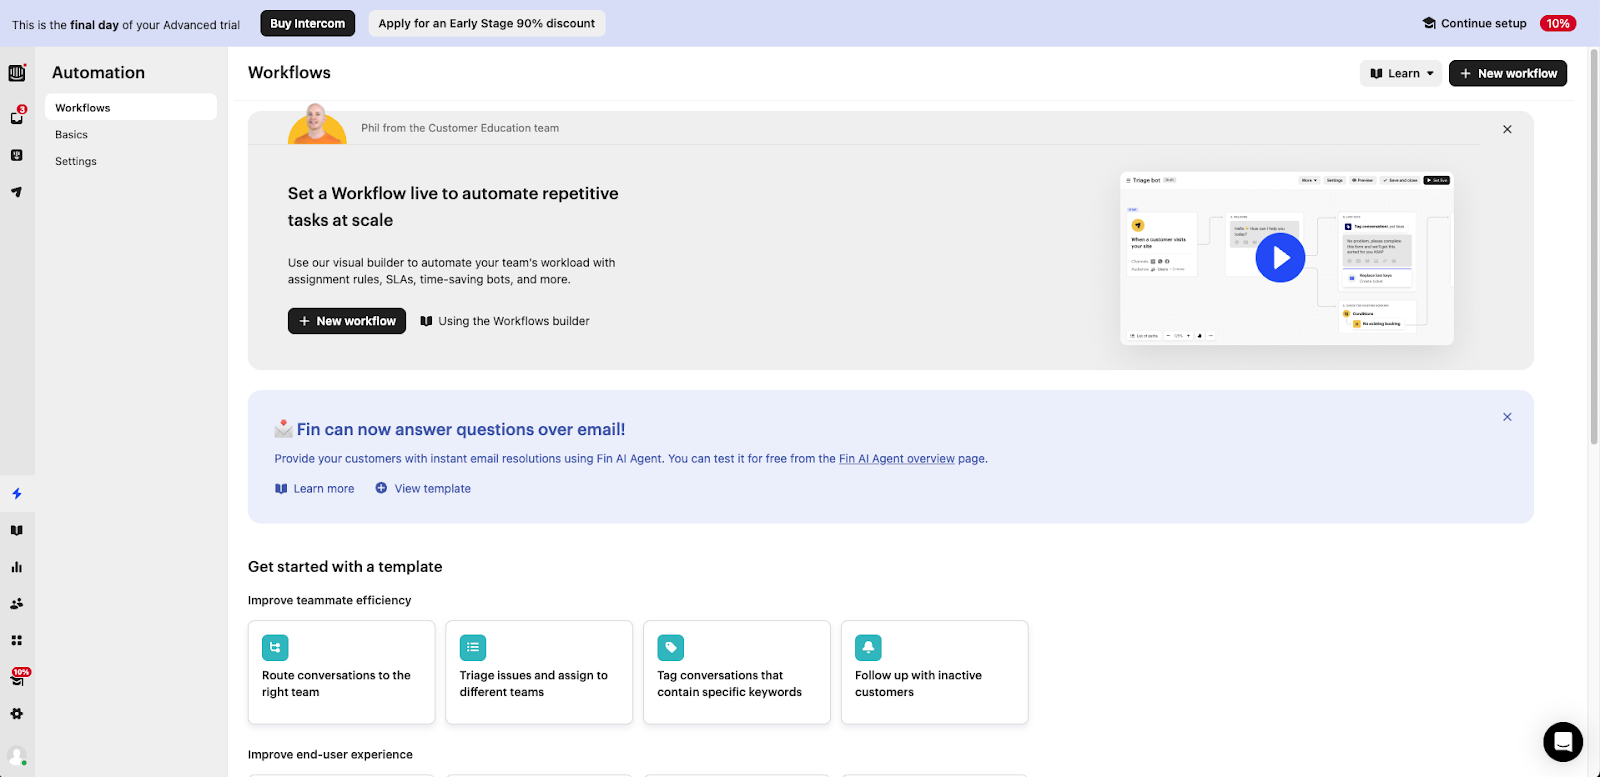
Task: Open the Fin AI Agent sidebar icon
Action: [x=16, y=155]
